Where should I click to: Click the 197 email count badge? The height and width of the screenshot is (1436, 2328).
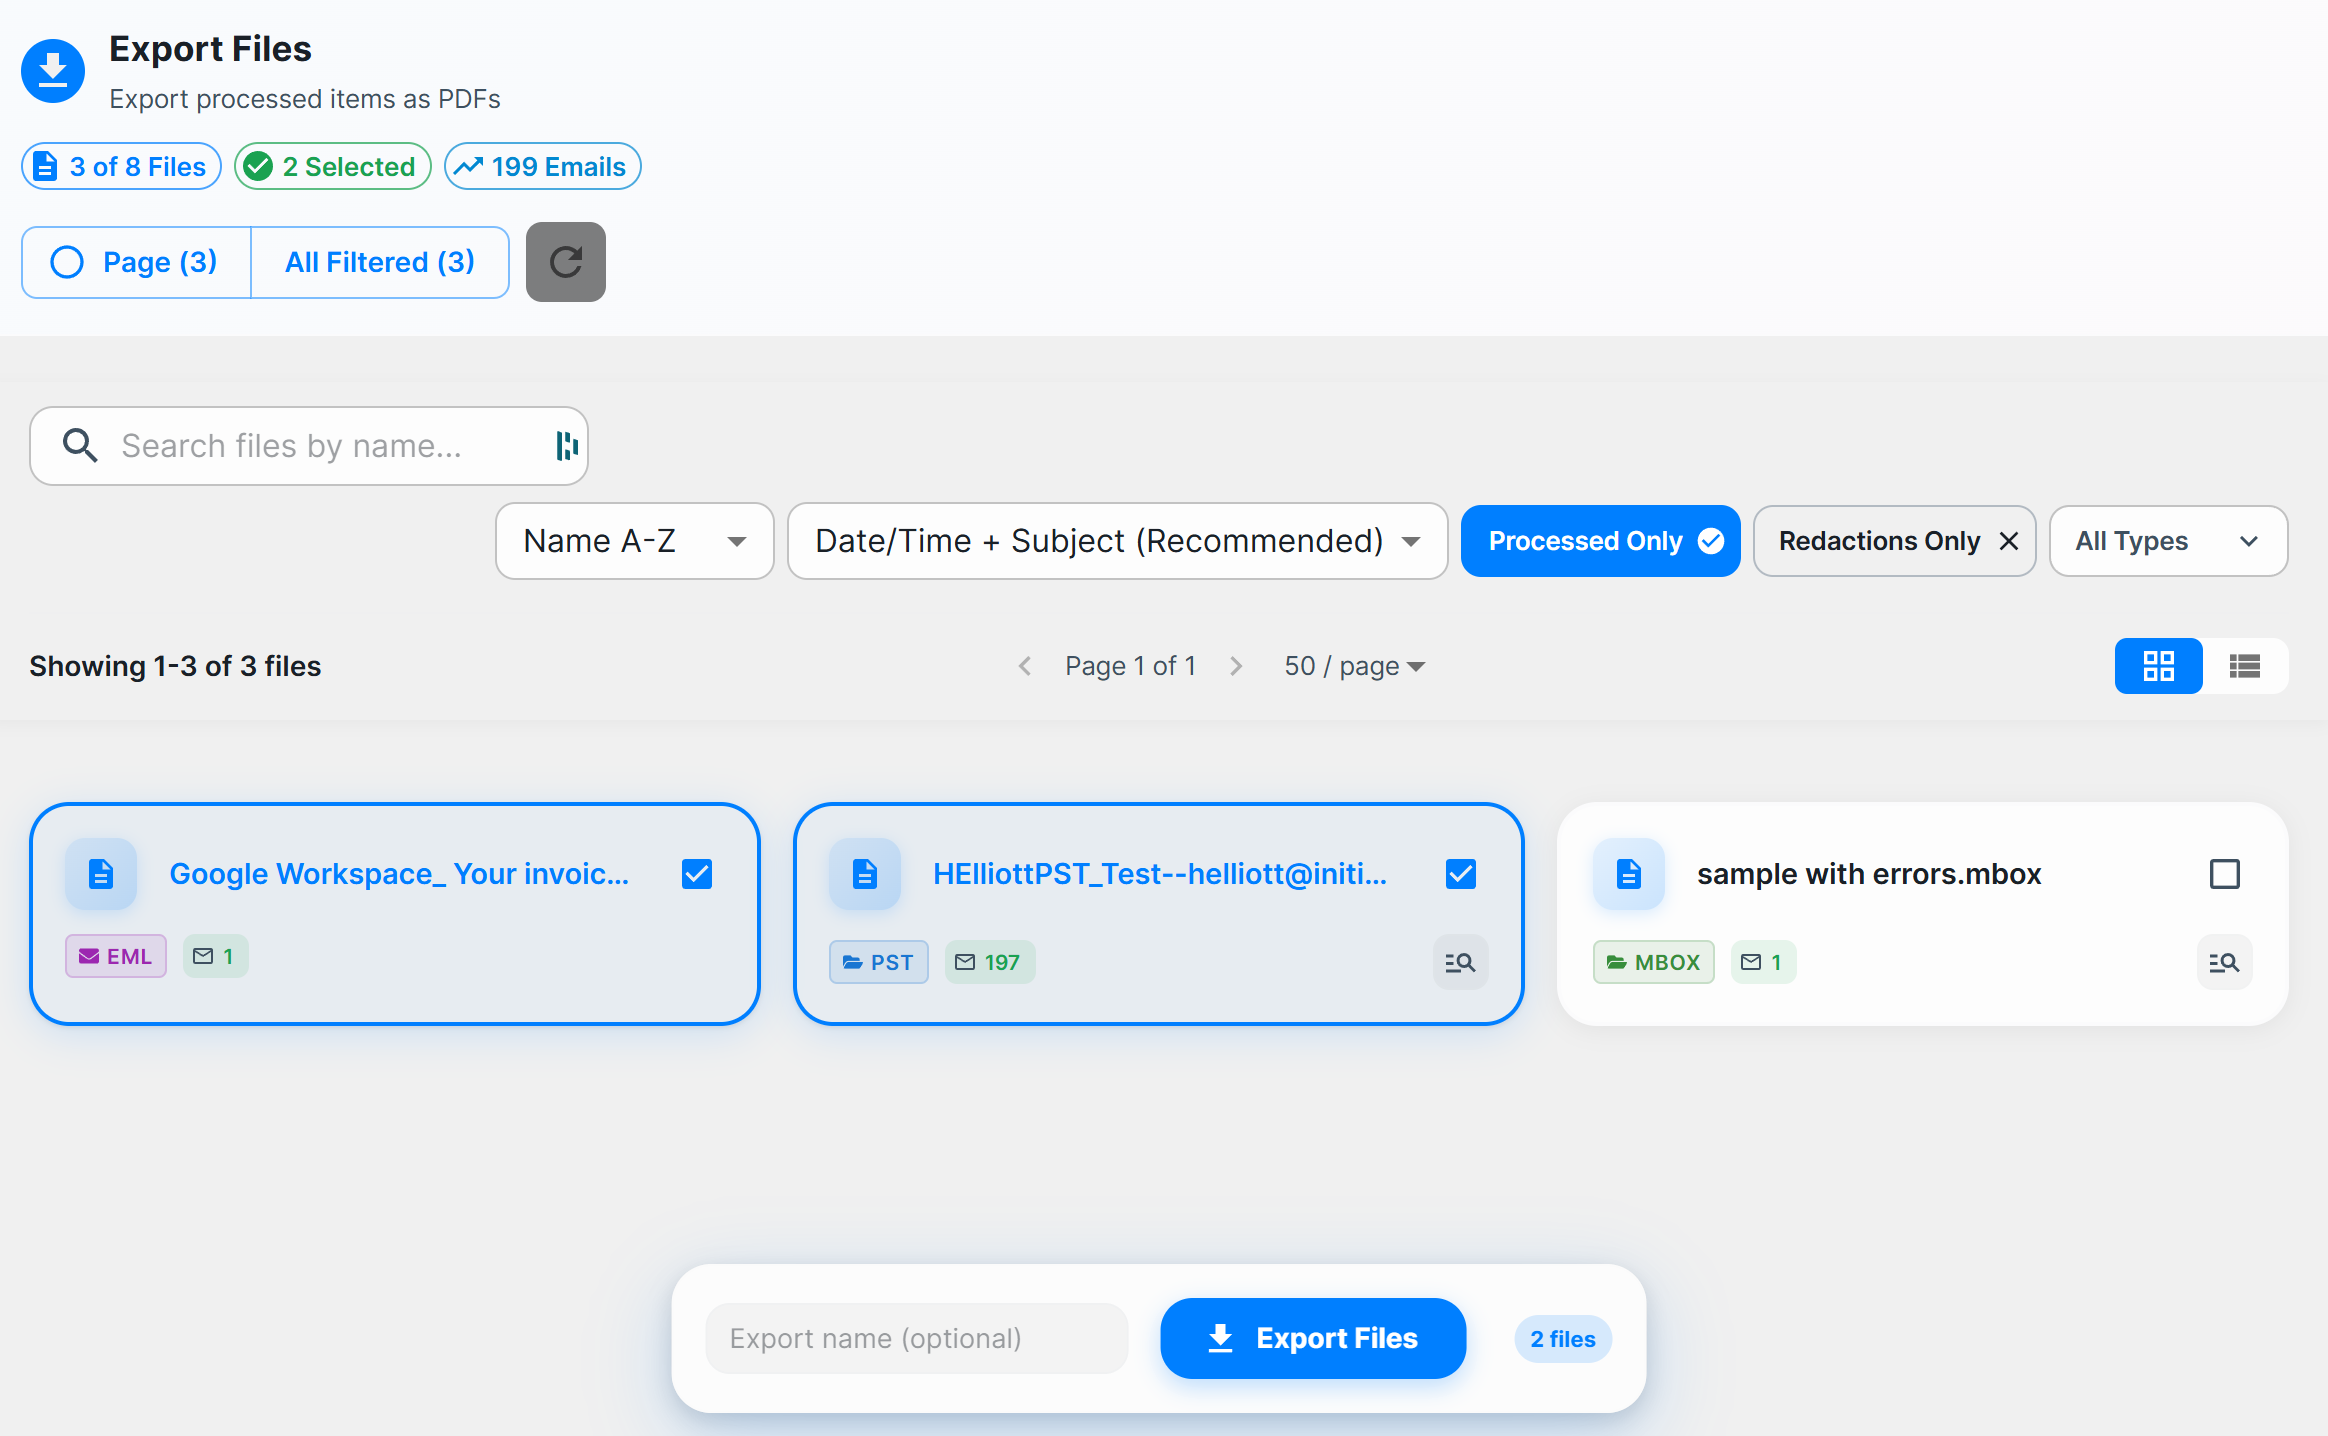point(990,962)
